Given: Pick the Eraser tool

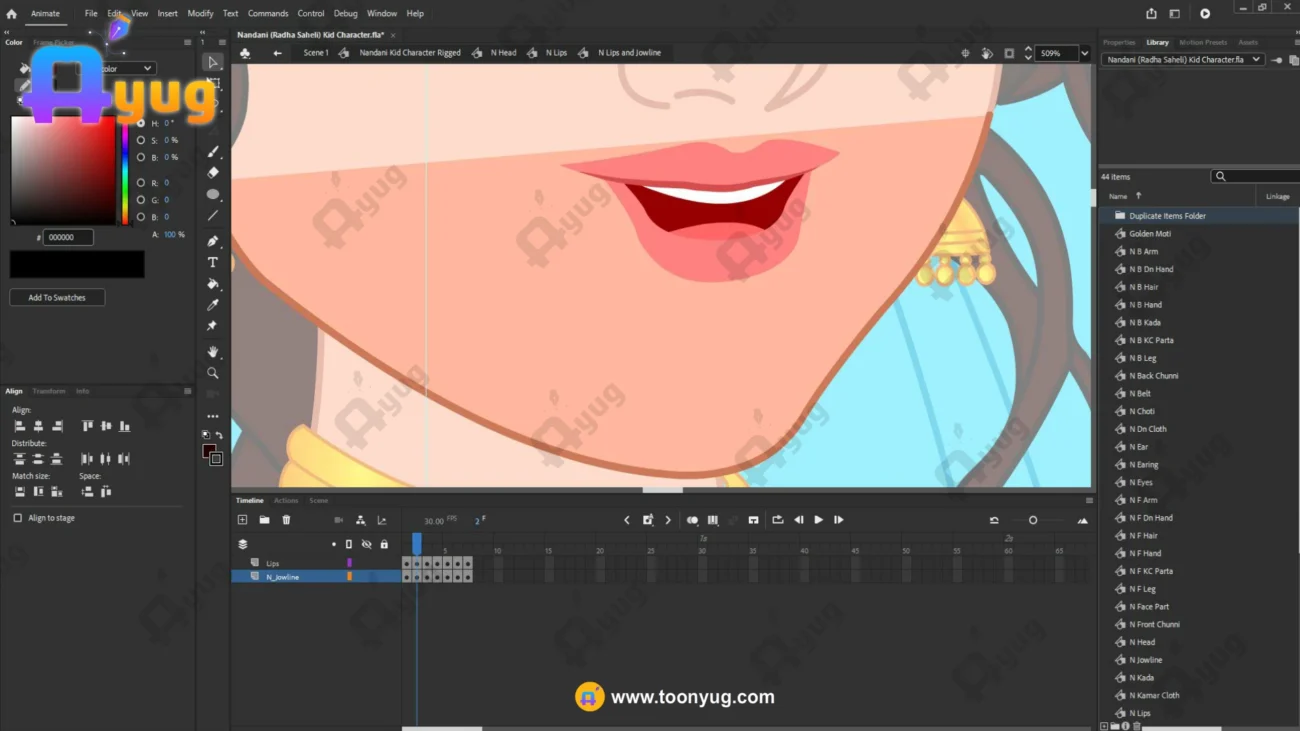Looking at the screenshot, I should 213,173.
